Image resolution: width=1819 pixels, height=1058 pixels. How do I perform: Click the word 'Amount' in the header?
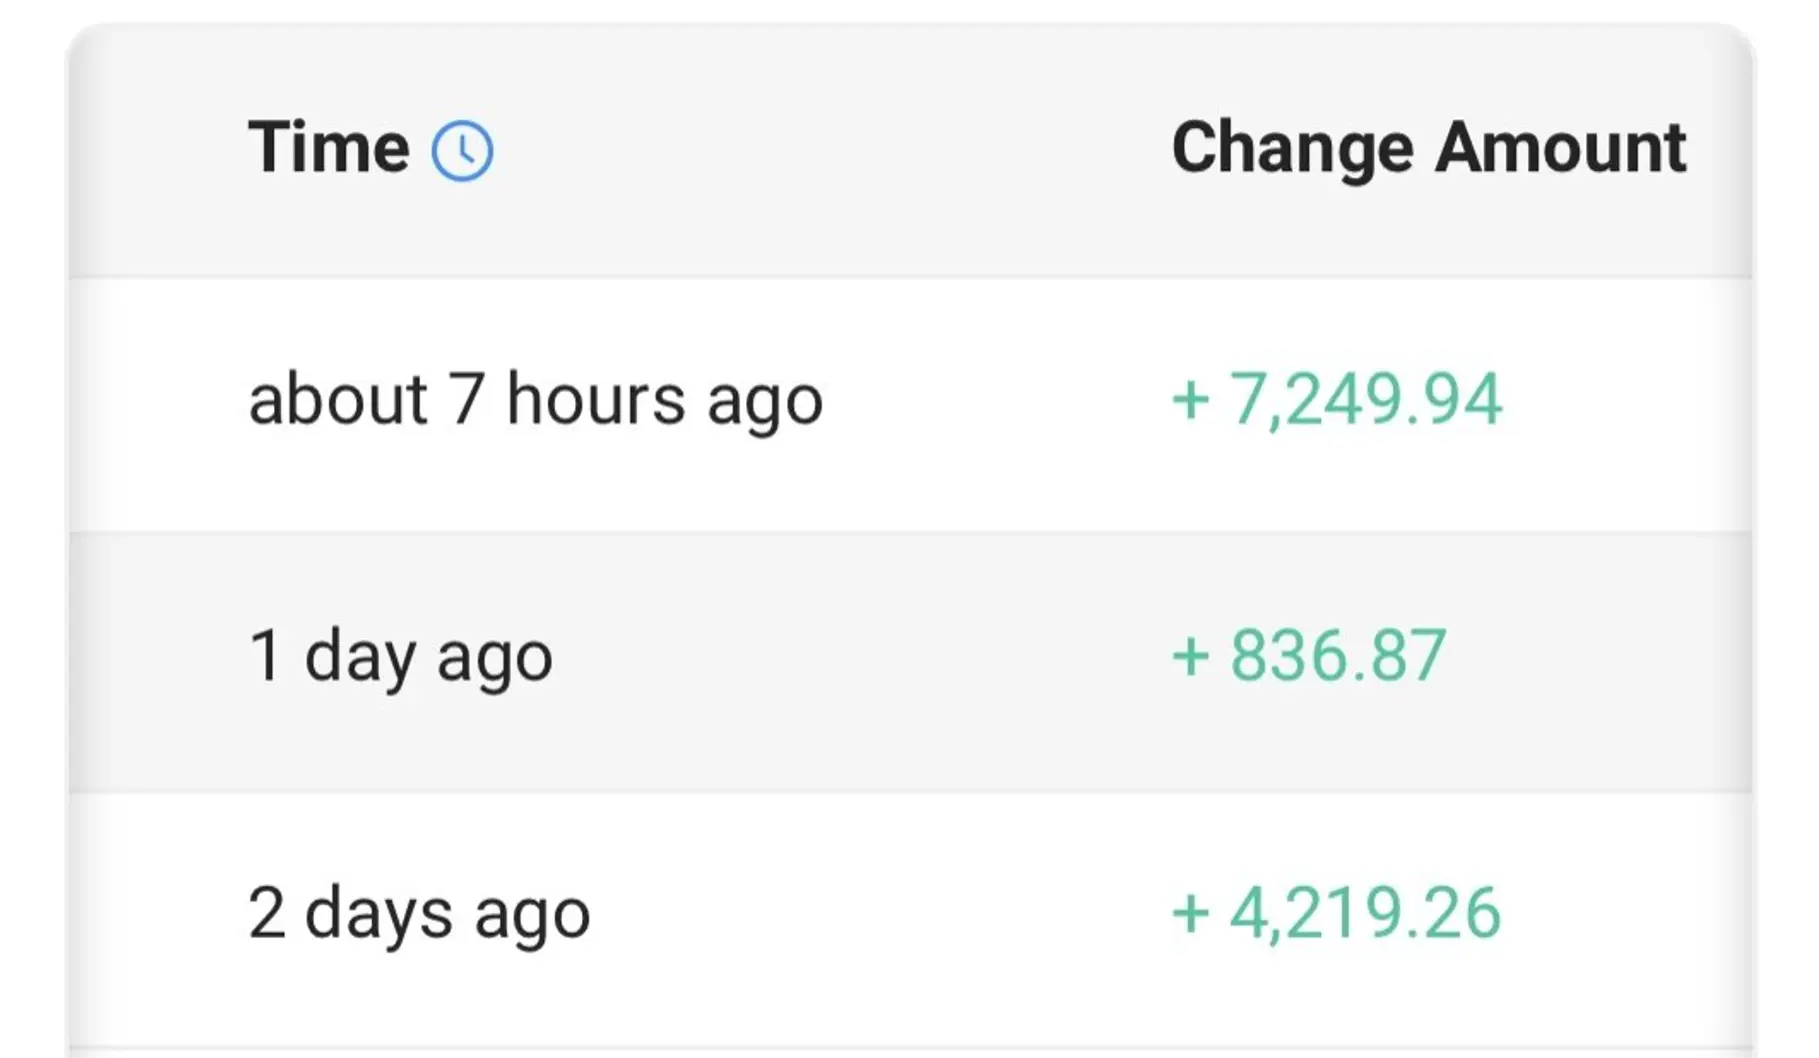point(1562,147)
